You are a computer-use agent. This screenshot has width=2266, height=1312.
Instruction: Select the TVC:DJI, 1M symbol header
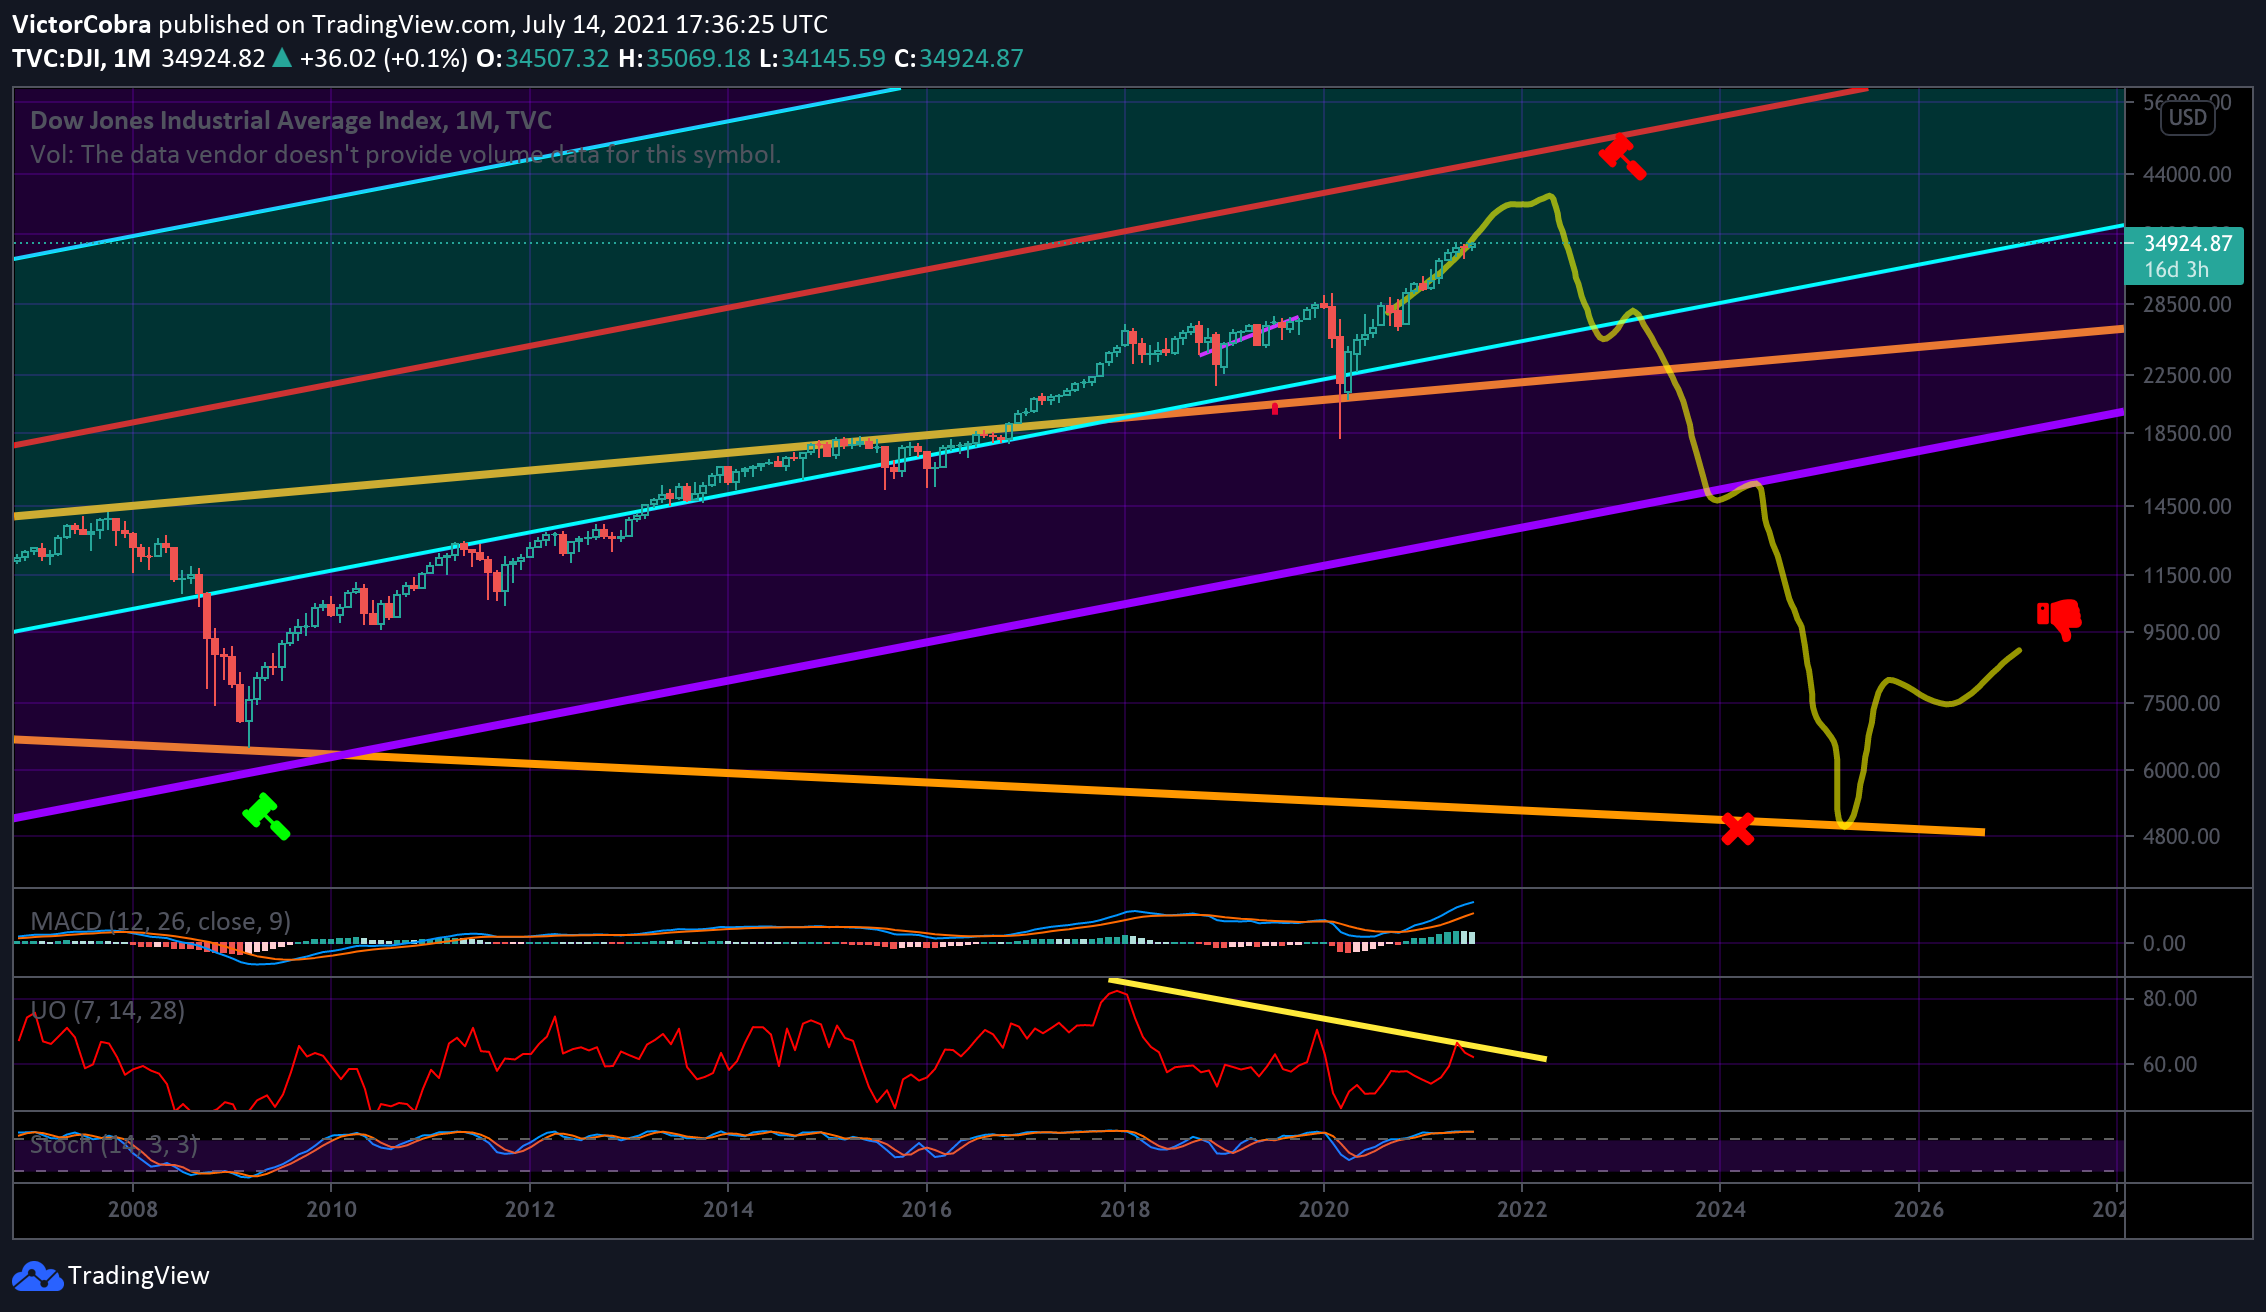(82, 58)
